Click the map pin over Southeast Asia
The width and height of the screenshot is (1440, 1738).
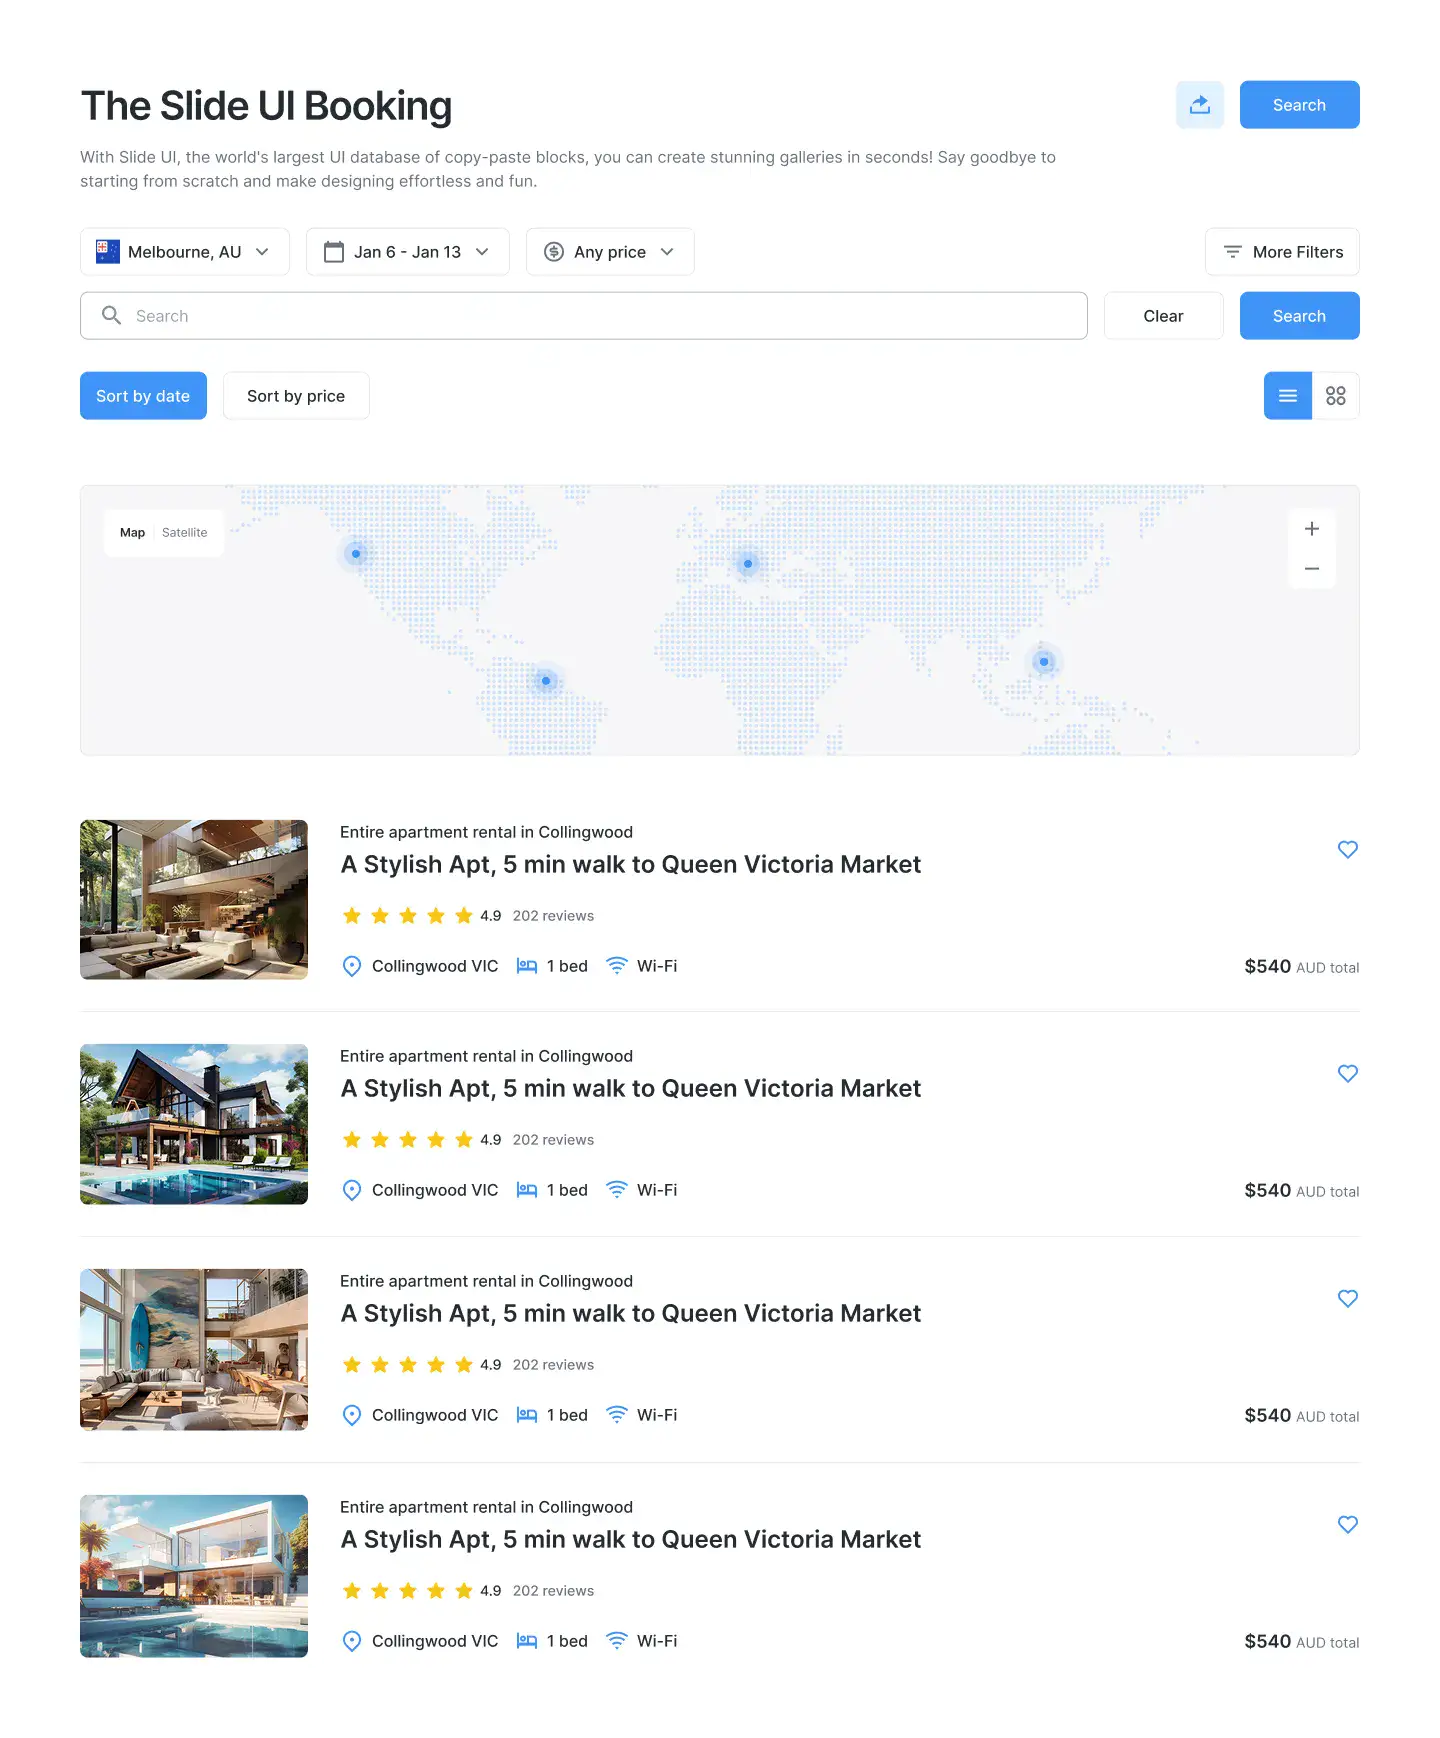click(x=1044, y=662)
